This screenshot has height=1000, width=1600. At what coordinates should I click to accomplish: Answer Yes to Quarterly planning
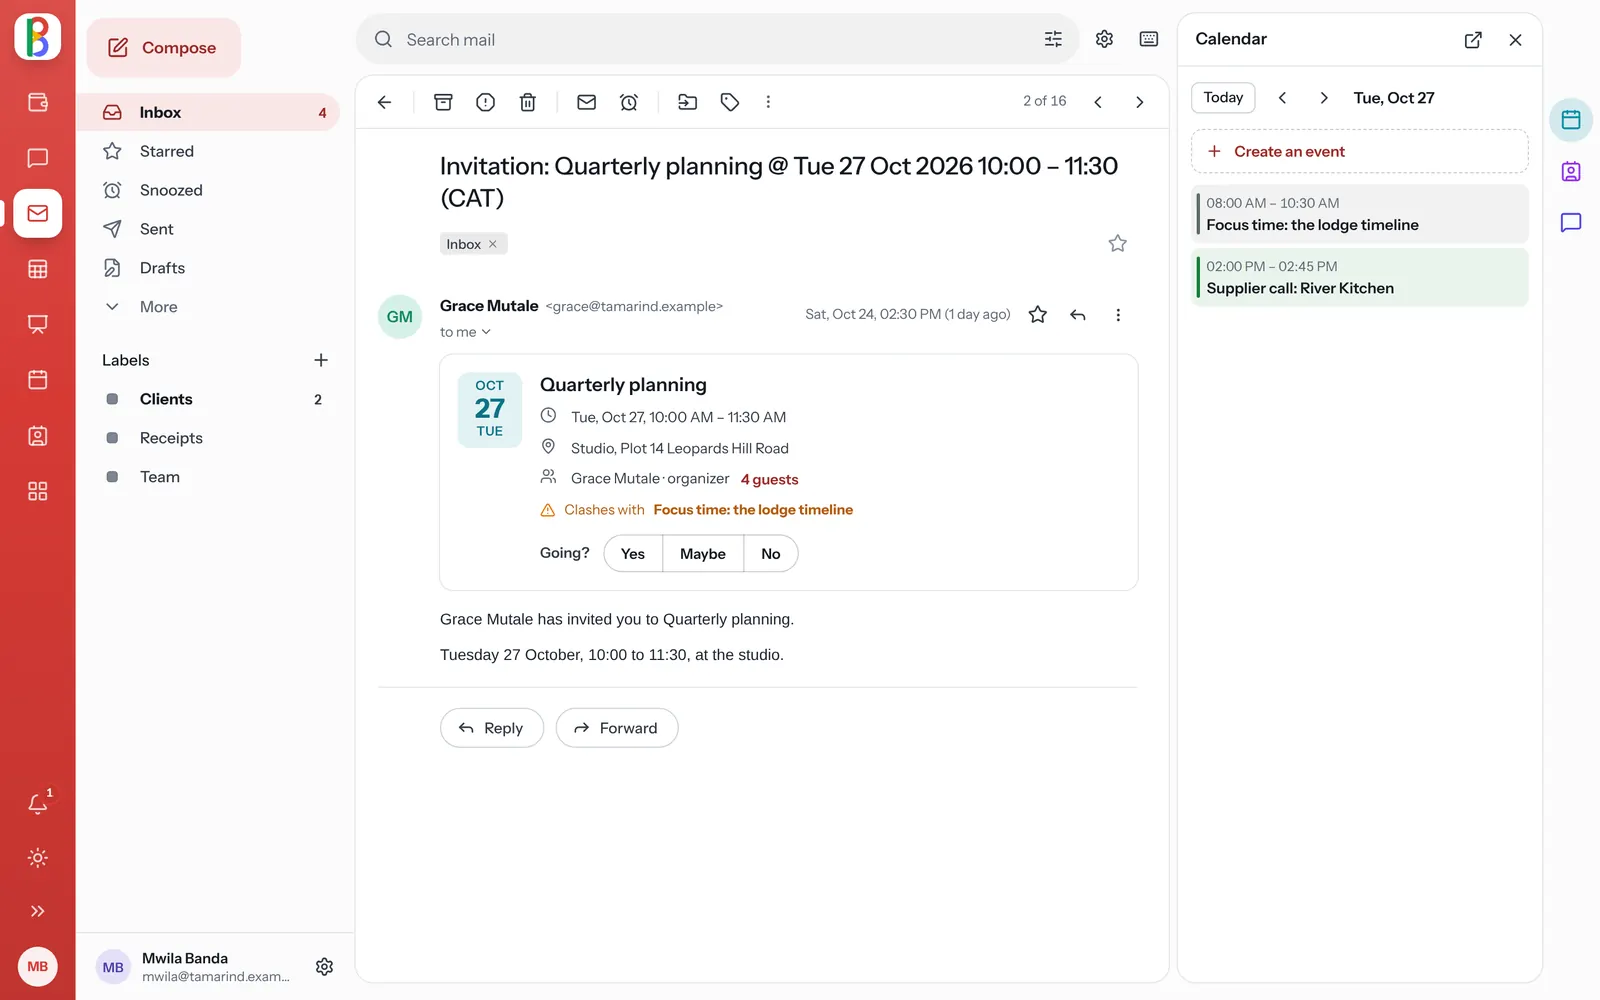pyautogui.click(x=633, y=554)
